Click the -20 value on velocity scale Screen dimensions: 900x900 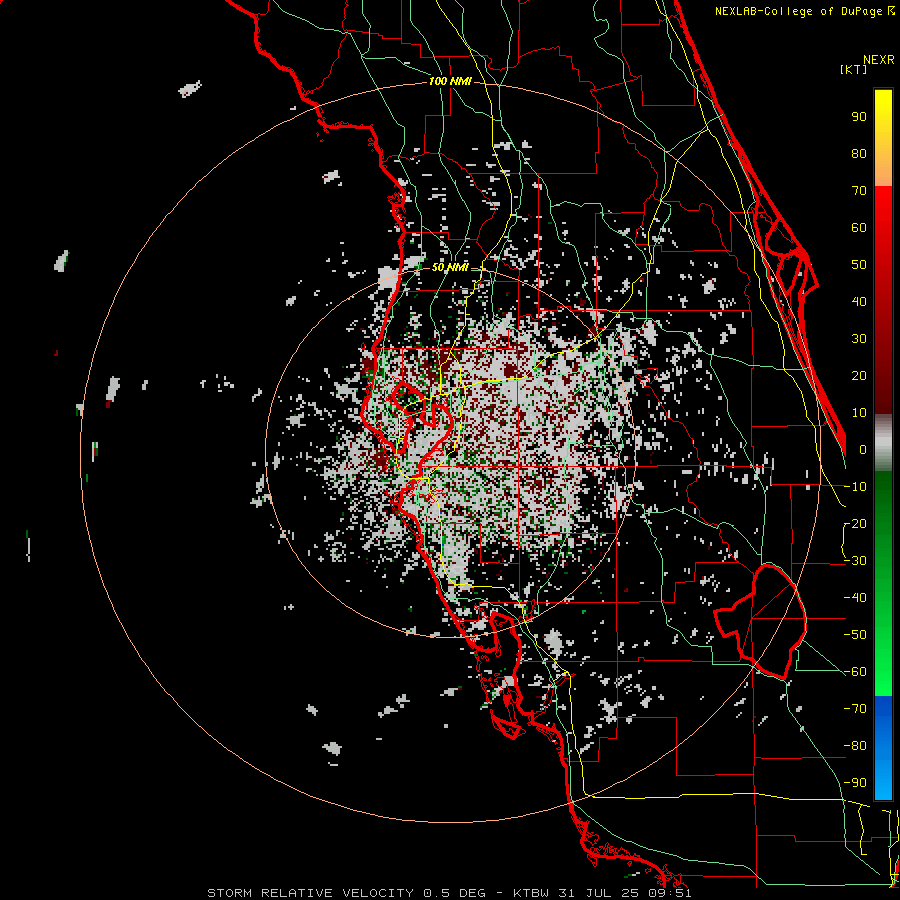855,524
